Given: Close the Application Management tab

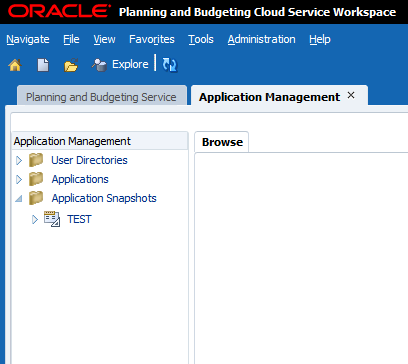Looking at the screenshot, I should (351, 95).
